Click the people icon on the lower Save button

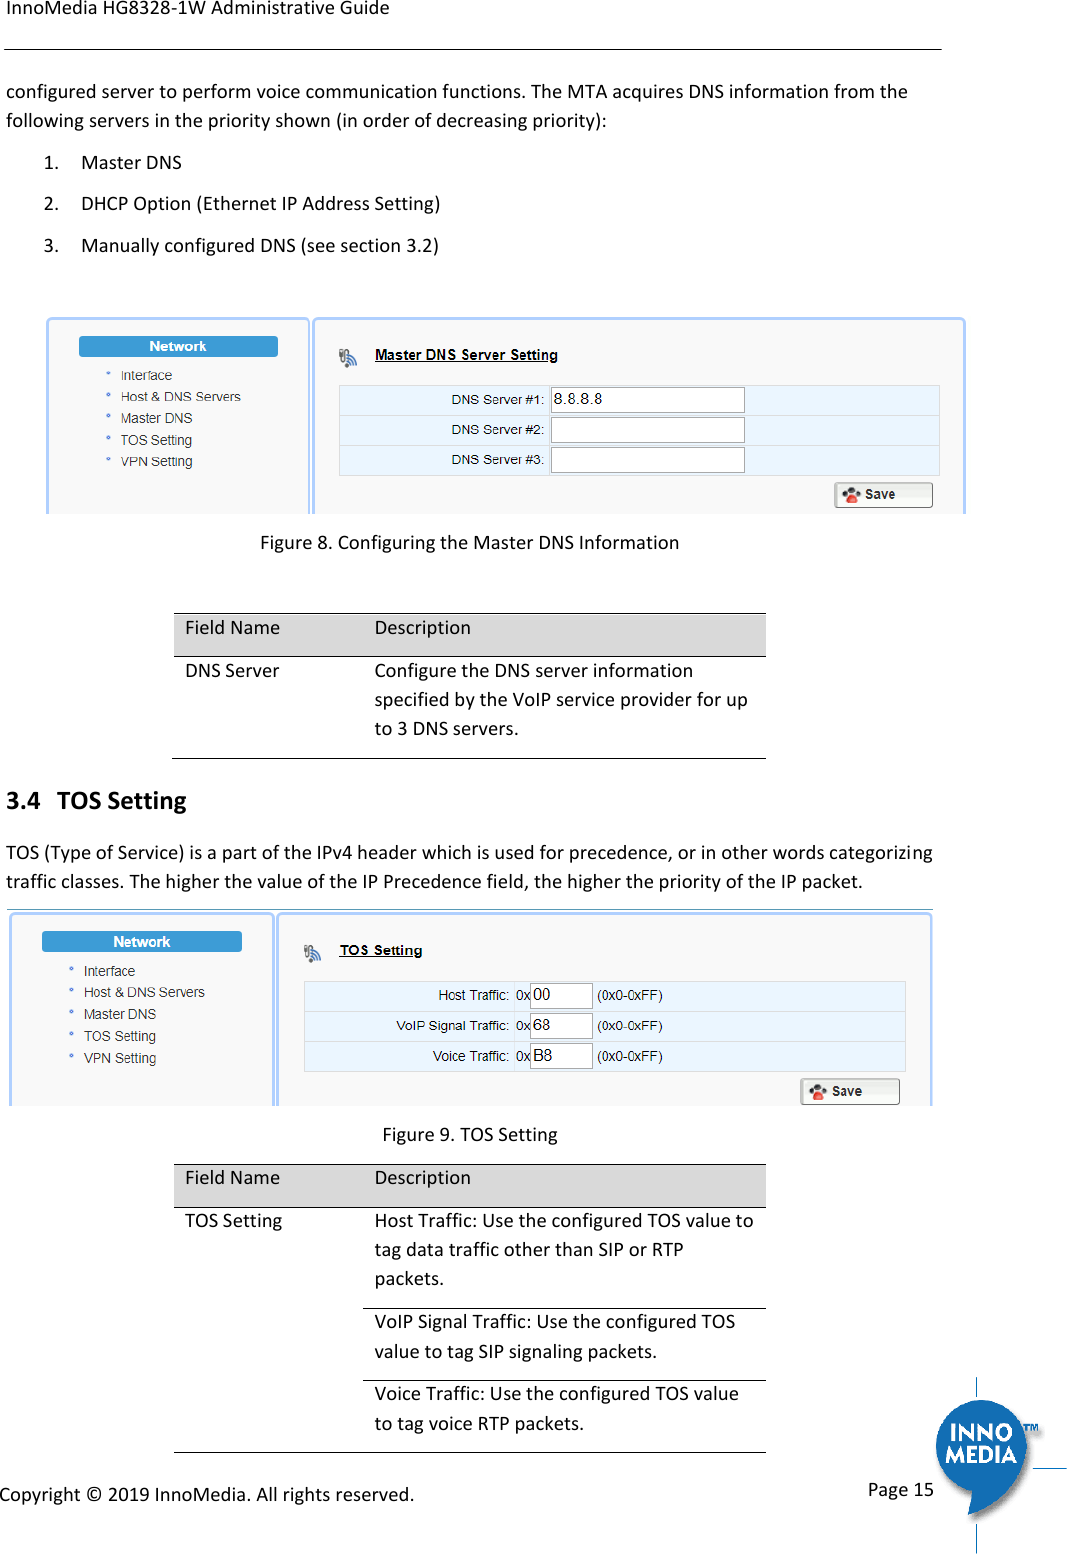click(817, 1090)
